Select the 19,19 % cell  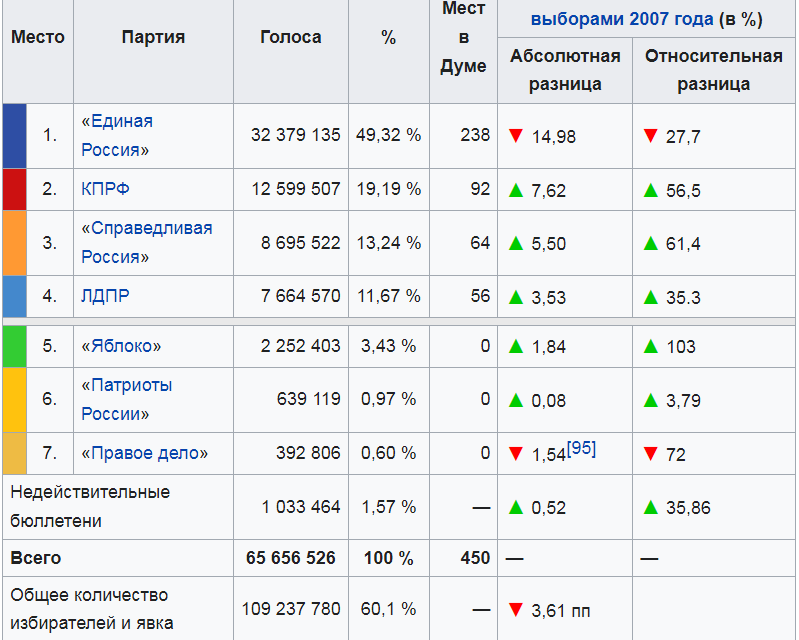coord(389,189)
